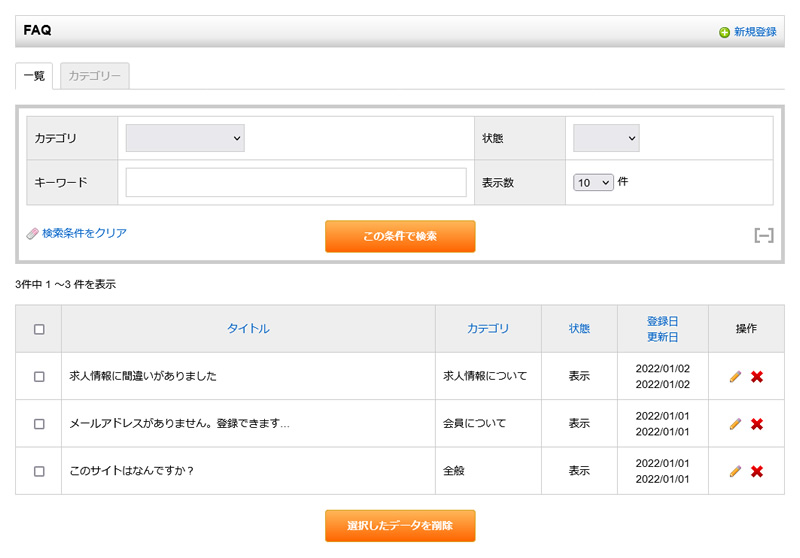Click the eraser icon by 検索条件をクリア
800x558 pixels.
coord(33,234)
